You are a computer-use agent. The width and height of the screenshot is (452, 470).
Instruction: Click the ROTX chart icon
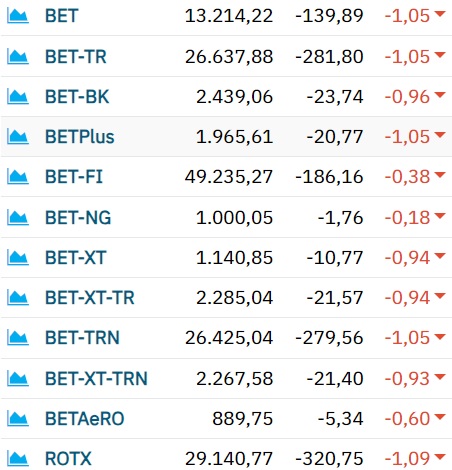[18, 458]
